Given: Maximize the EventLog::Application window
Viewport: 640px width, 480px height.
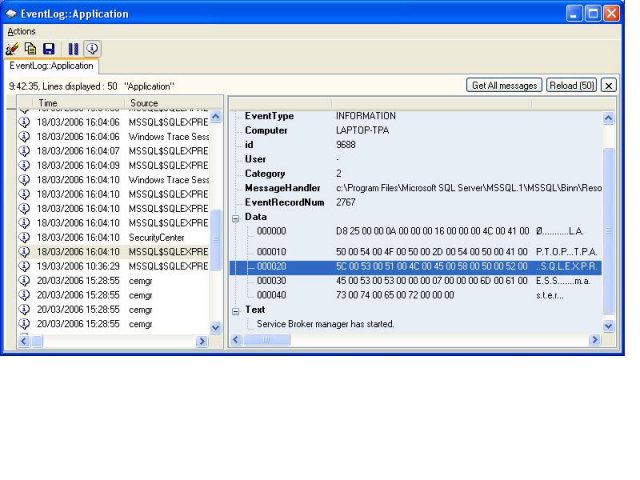Looking at the screenshot, I should point(593,13).
